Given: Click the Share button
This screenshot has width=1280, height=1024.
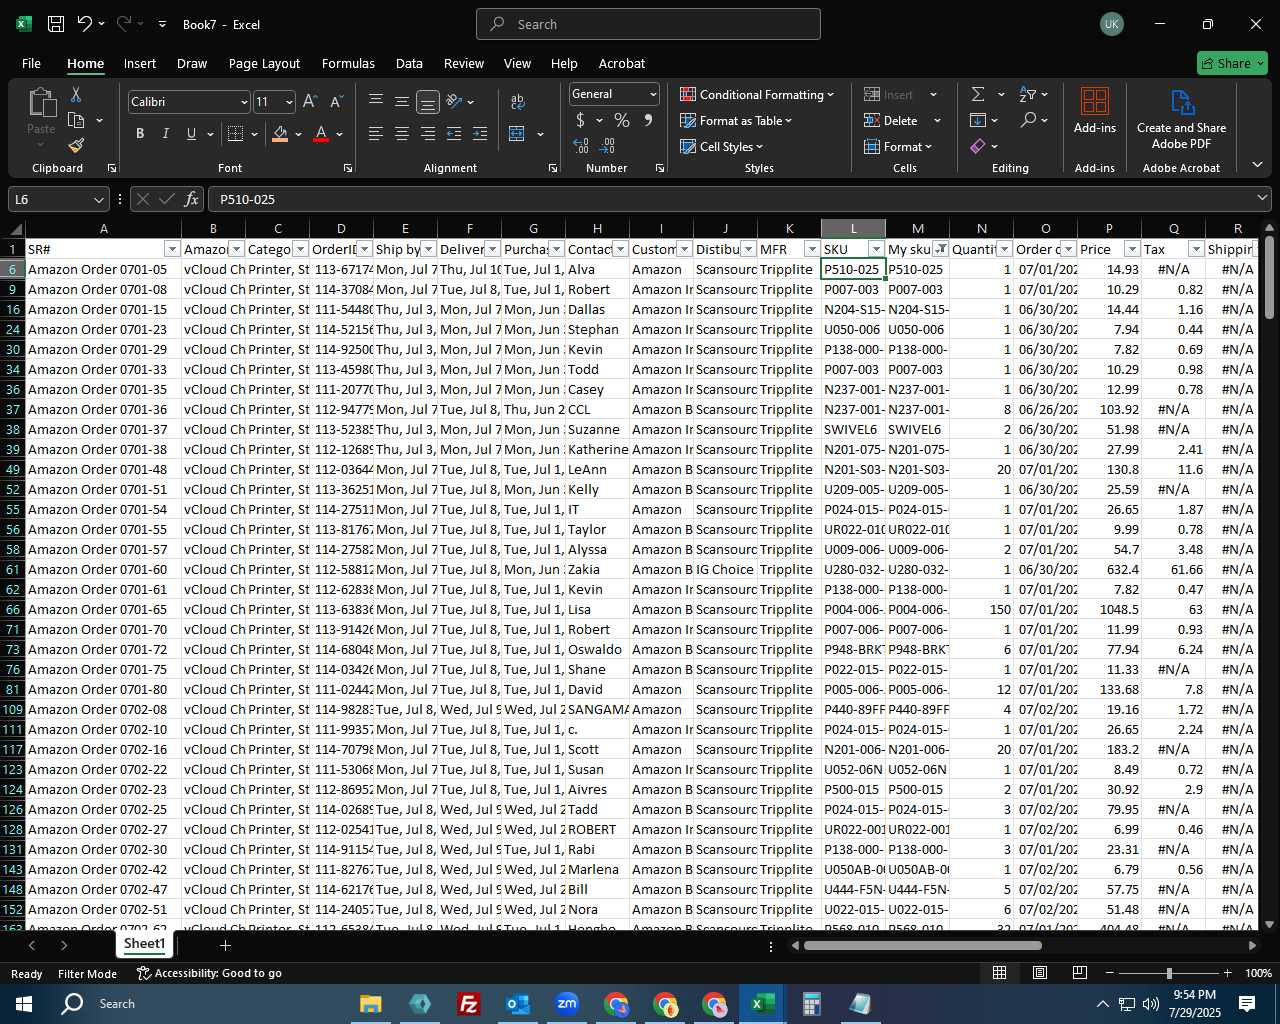Looking at the screenshot, I should click(1232, 63).
